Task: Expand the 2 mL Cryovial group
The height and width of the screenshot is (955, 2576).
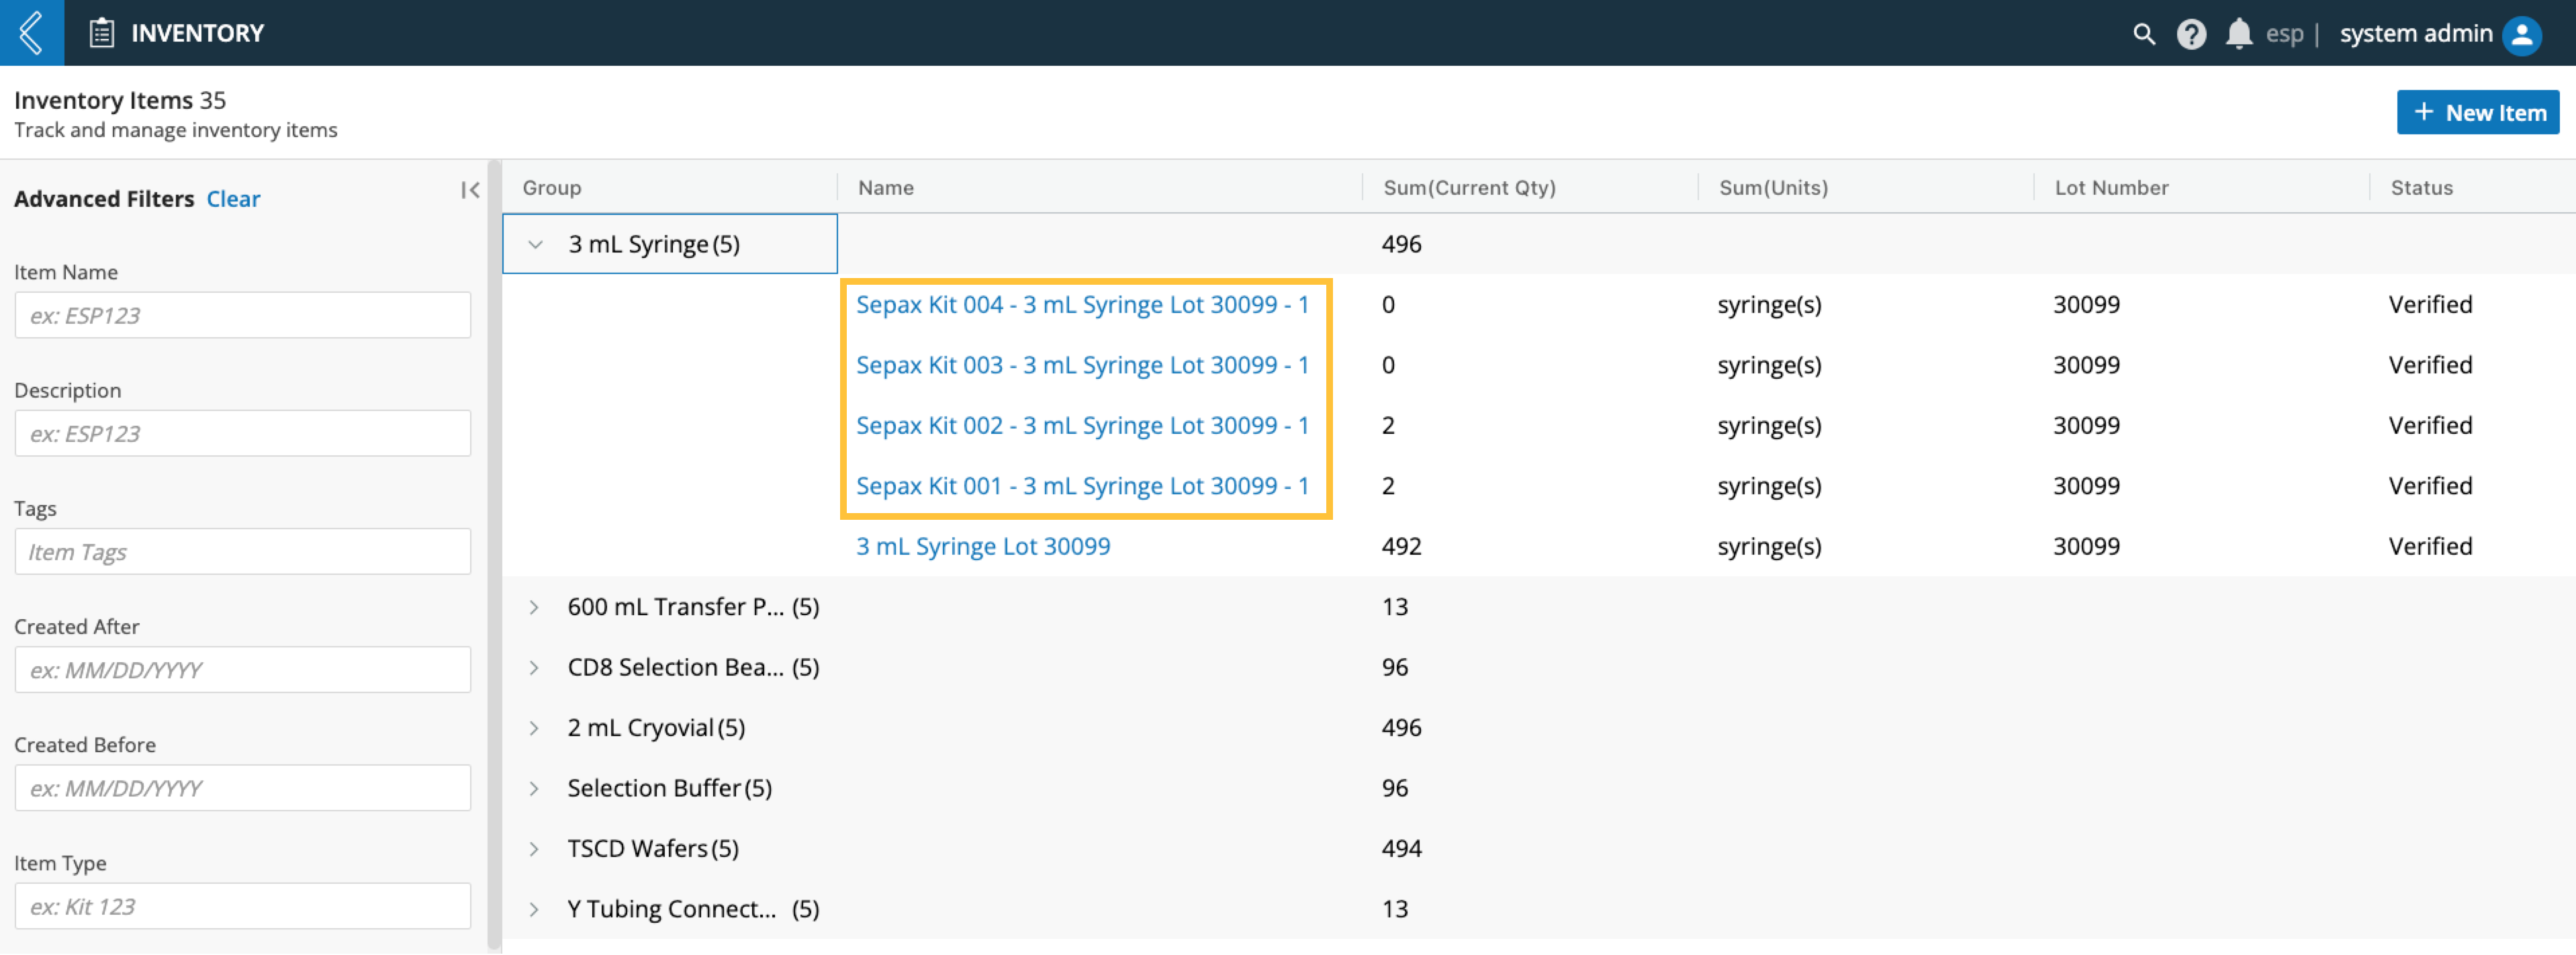Action: pos(534,728)
